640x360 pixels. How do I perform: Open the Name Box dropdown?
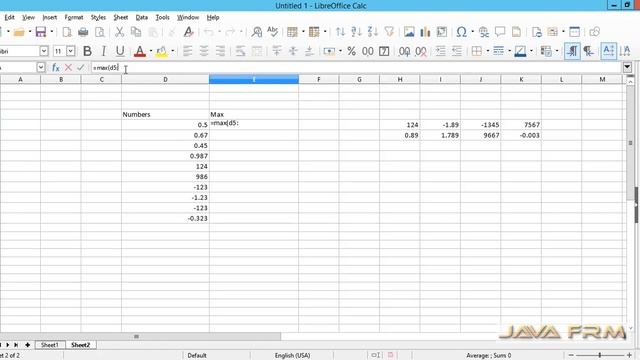[x=40, y=67]
